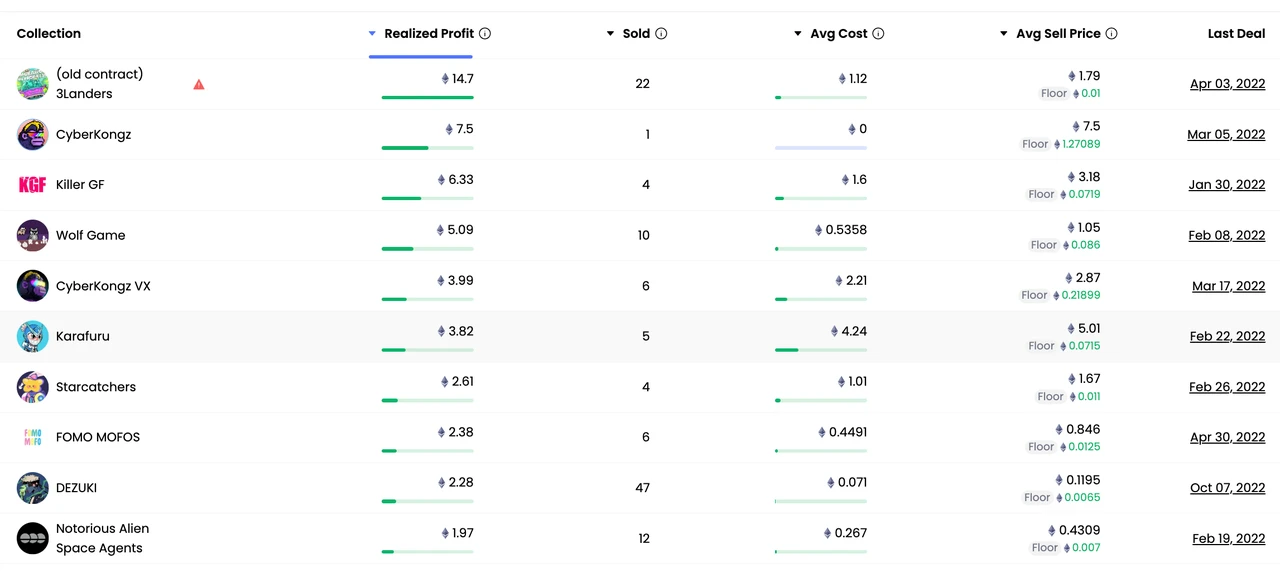Click the 3Landers realized profit bar

[x=427, y=97]
